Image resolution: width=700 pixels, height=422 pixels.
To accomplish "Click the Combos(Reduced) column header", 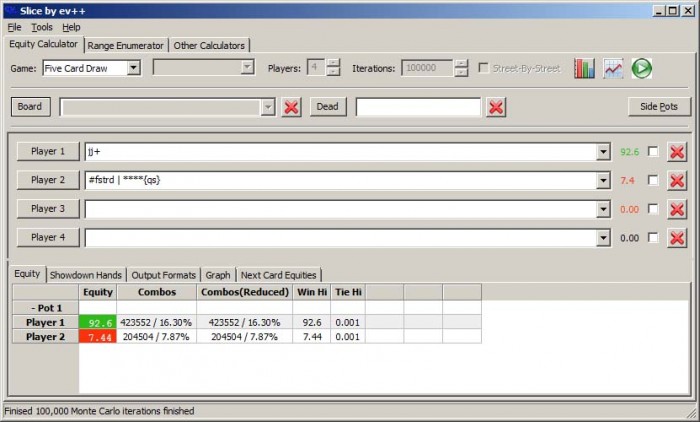I will pos(245,292).
